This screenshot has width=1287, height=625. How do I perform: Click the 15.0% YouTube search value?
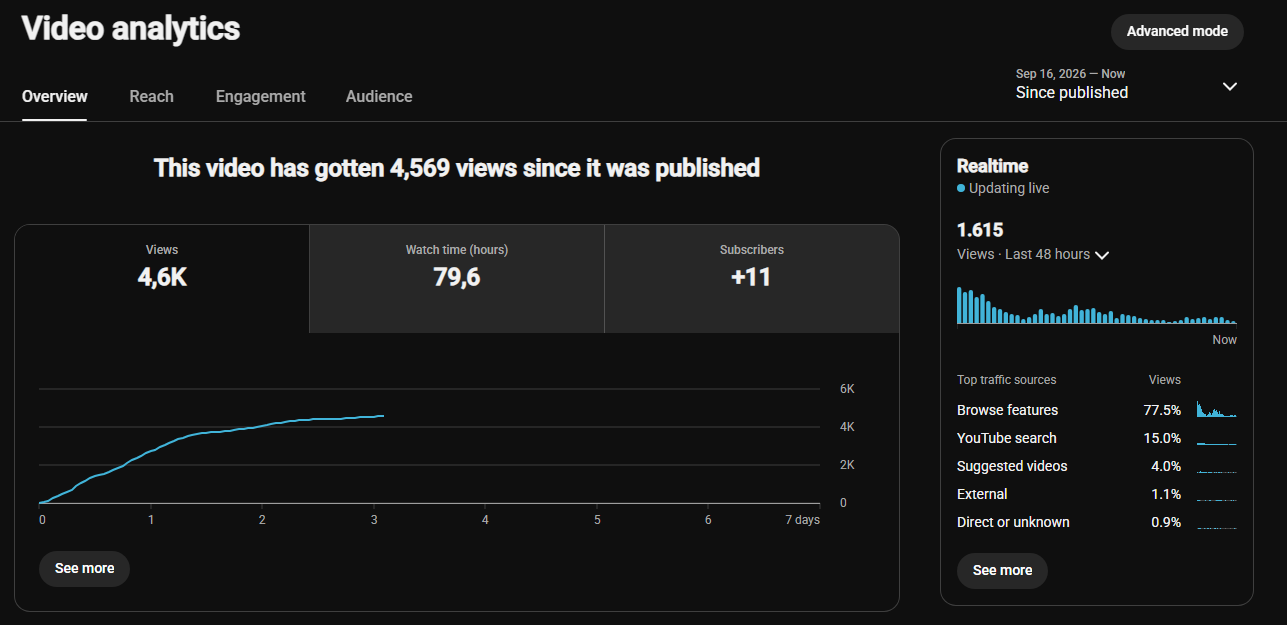[1162, 438]
